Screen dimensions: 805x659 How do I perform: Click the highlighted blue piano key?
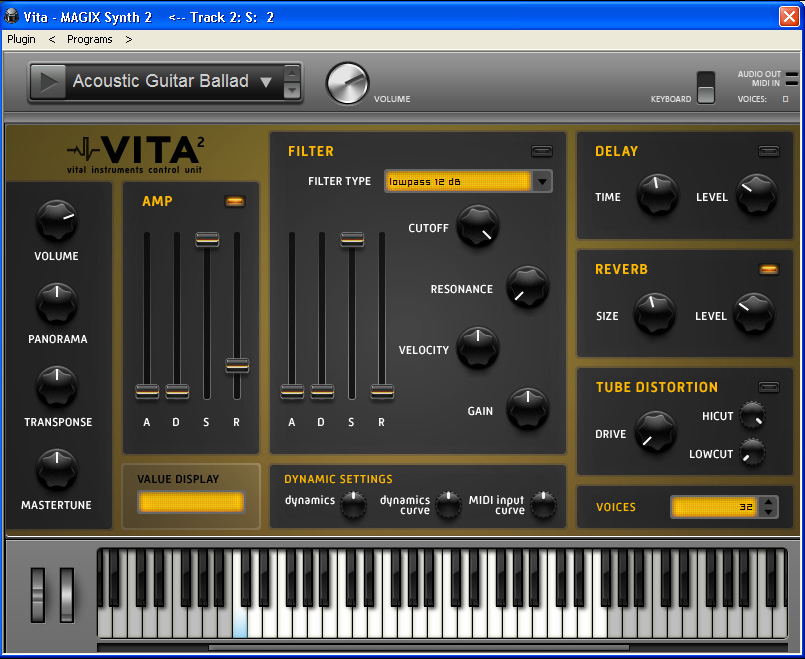pyautogui.click(x=240, y=621)
